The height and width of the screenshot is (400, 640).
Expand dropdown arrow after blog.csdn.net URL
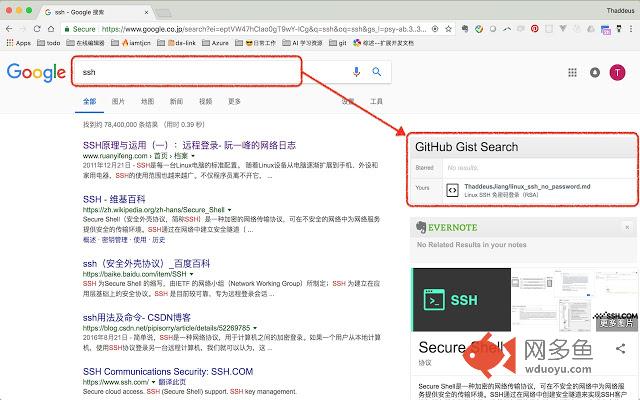point(255,328)
